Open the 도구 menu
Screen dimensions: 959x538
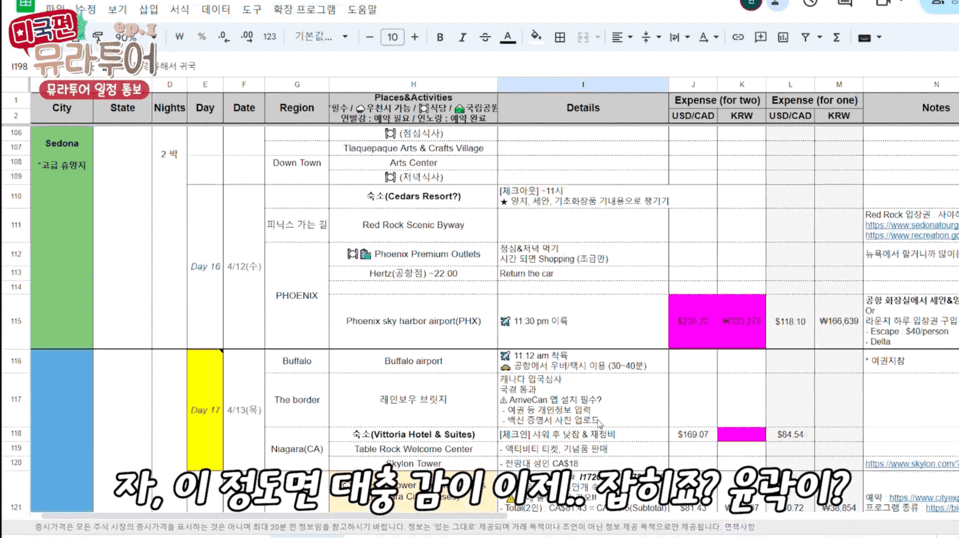[x=251, y=9]
